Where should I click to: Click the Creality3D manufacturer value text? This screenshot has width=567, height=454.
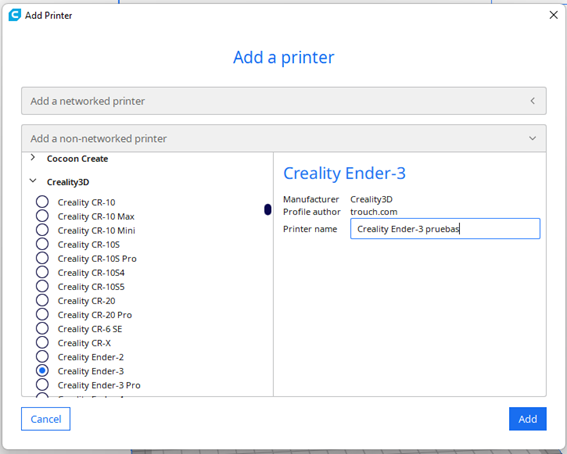click(x=371, y=199)
